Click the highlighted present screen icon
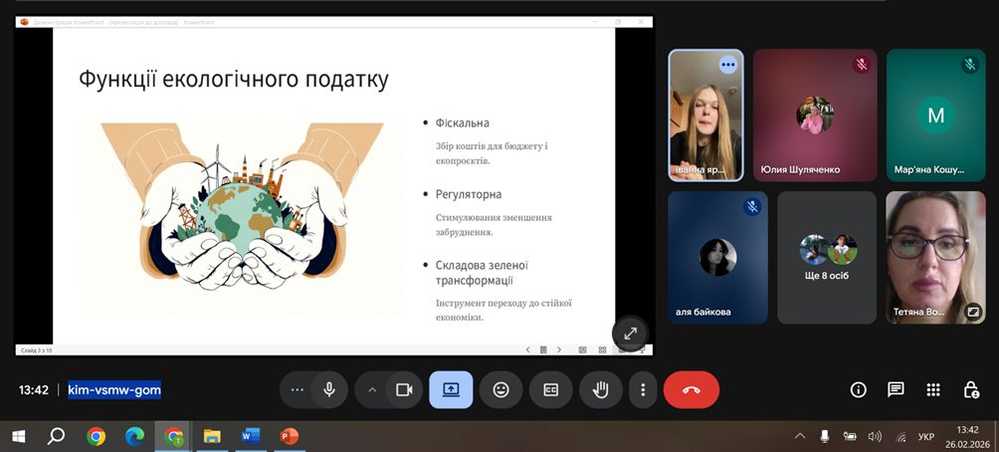 451,390
